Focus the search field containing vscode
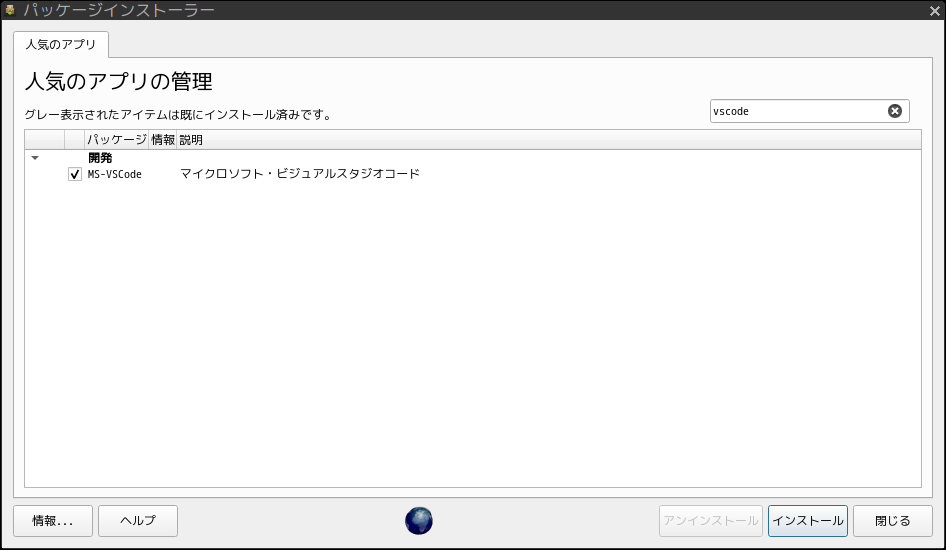 (x=798, y=111)
